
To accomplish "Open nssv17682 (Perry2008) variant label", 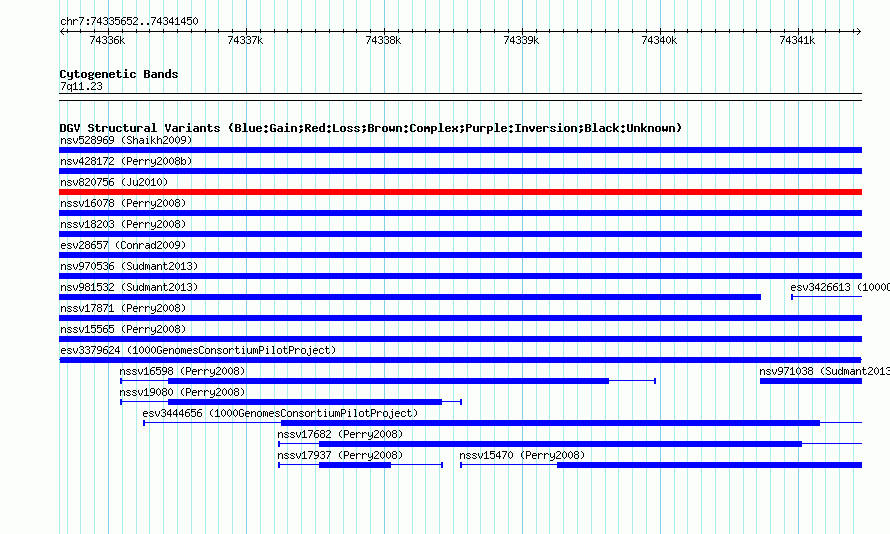I will click(340, 434).
